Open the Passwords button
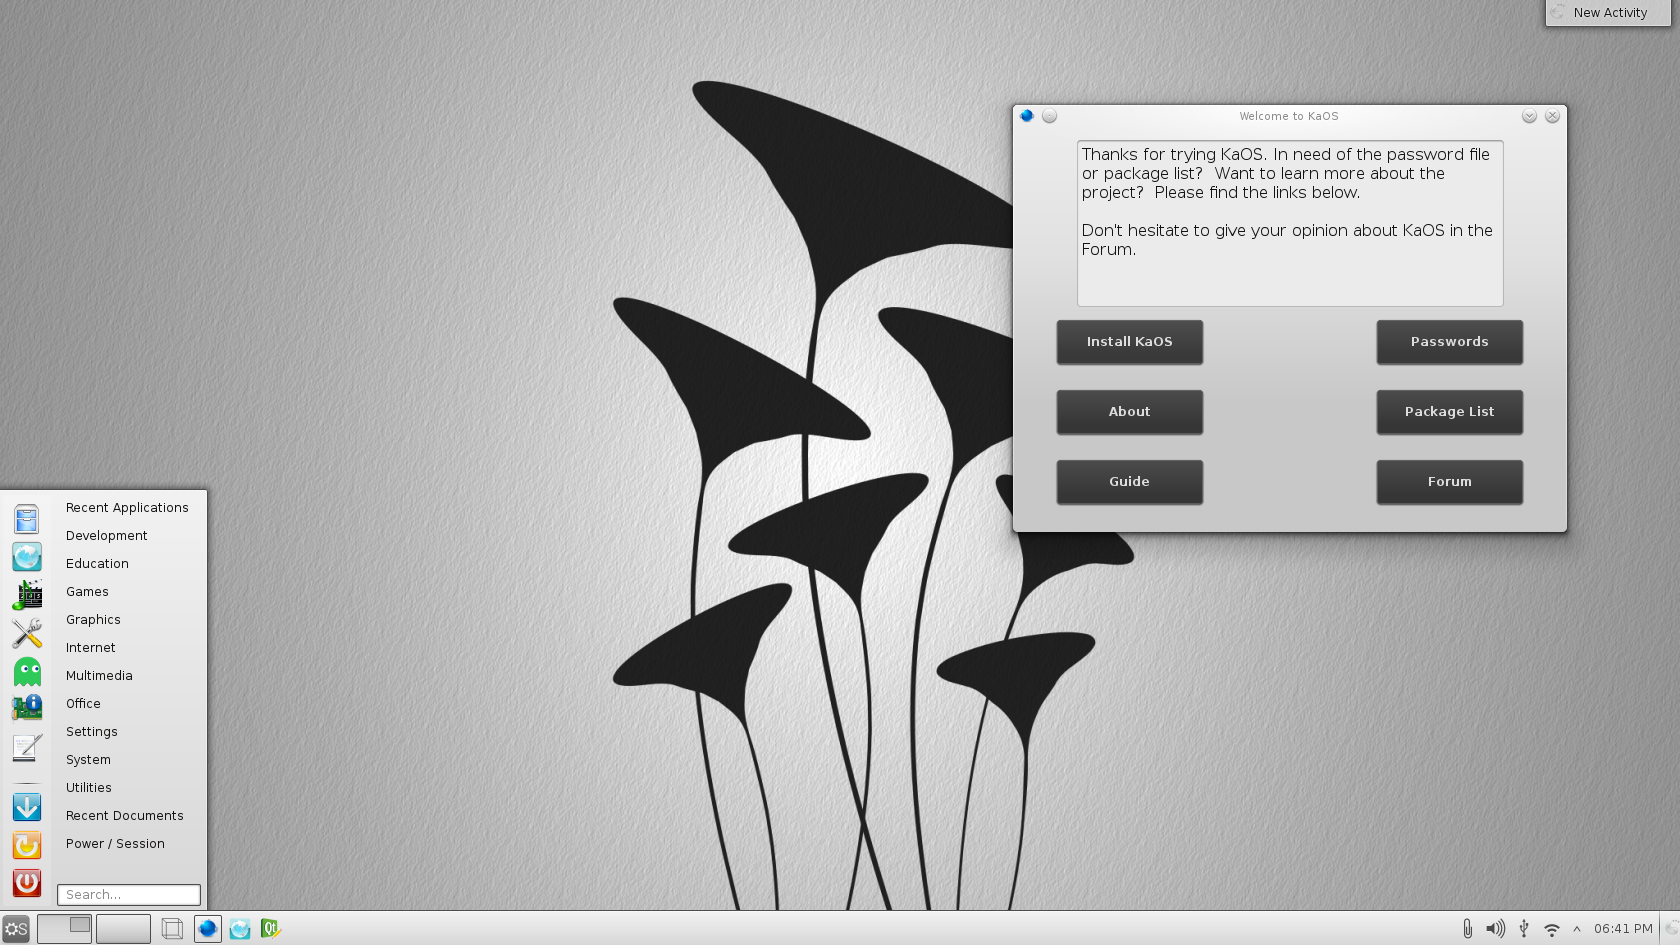 pos(1449,342)
